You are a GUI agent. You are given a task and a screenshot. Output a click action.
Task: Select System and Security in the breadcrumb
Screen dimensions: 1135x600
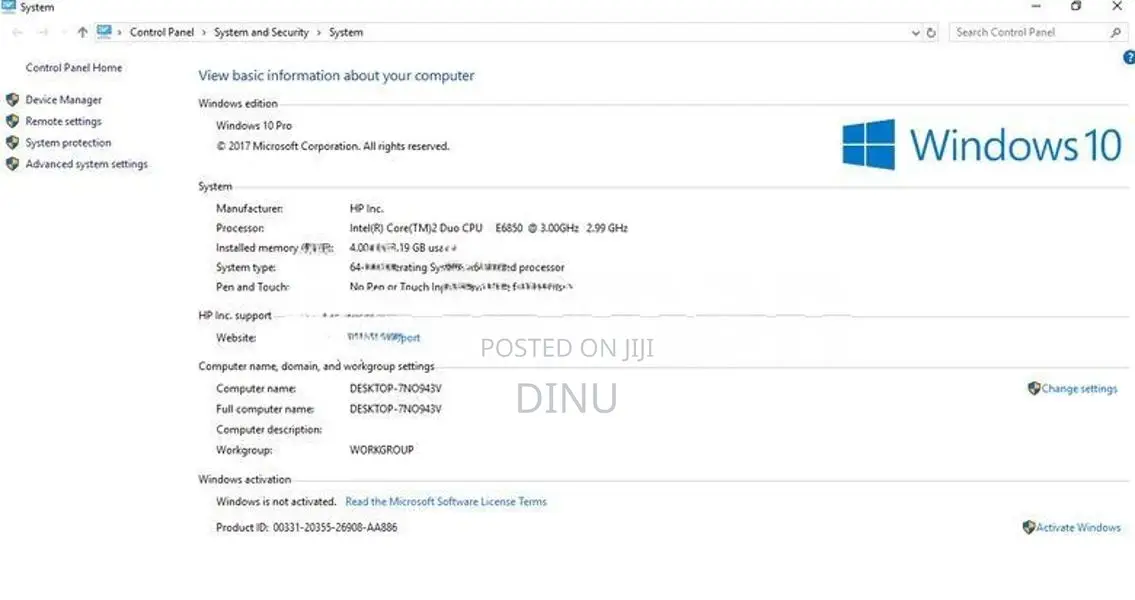pos(261,33)
